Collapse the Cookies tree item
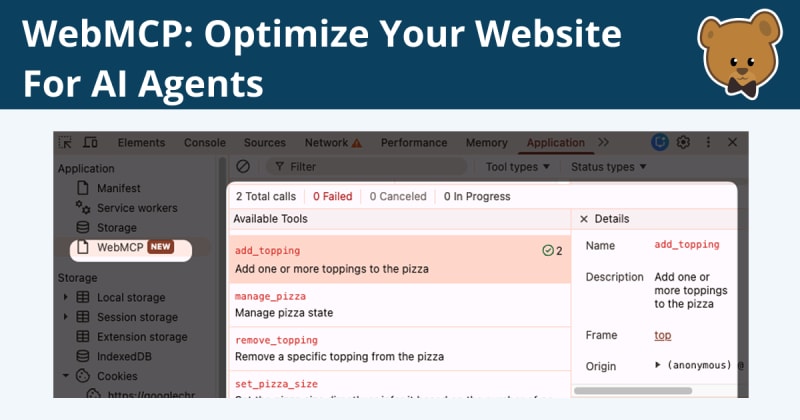This screenshot has width=800, height=420. pos(65,376)
